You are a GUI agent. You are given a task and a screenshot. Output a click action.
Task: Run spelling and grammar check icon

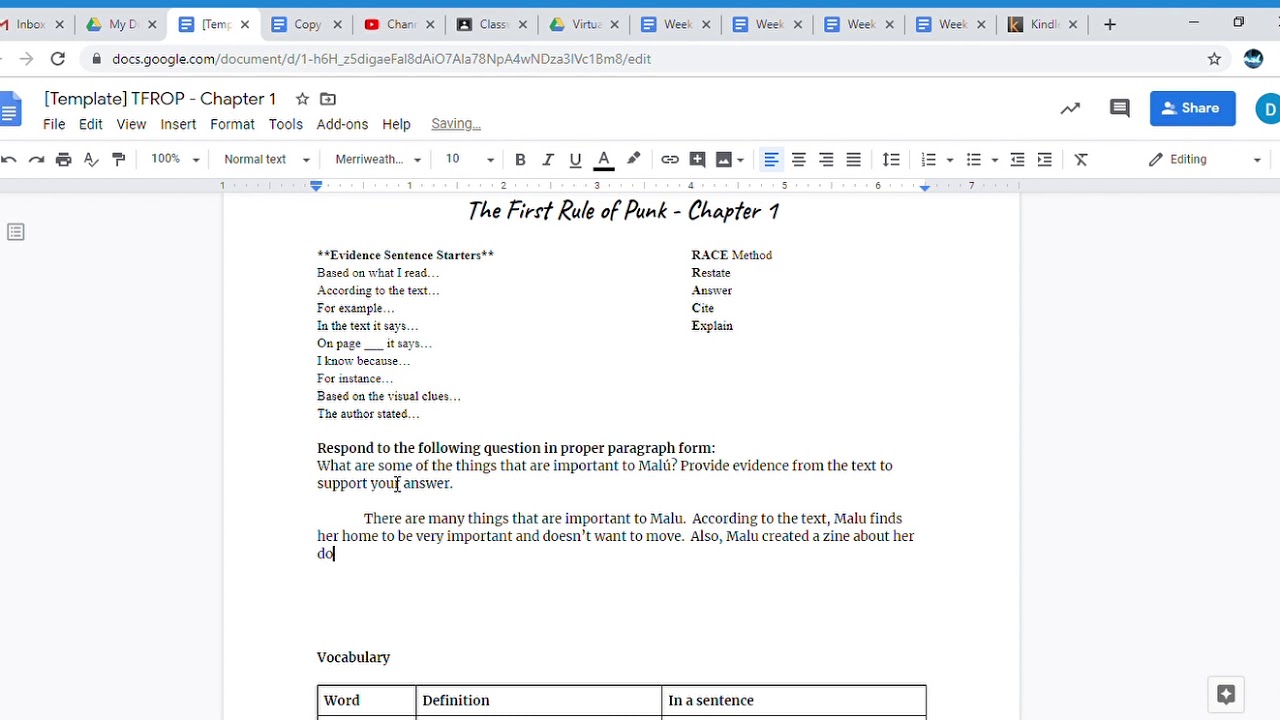pyautogui.click(x=91, y=159)
